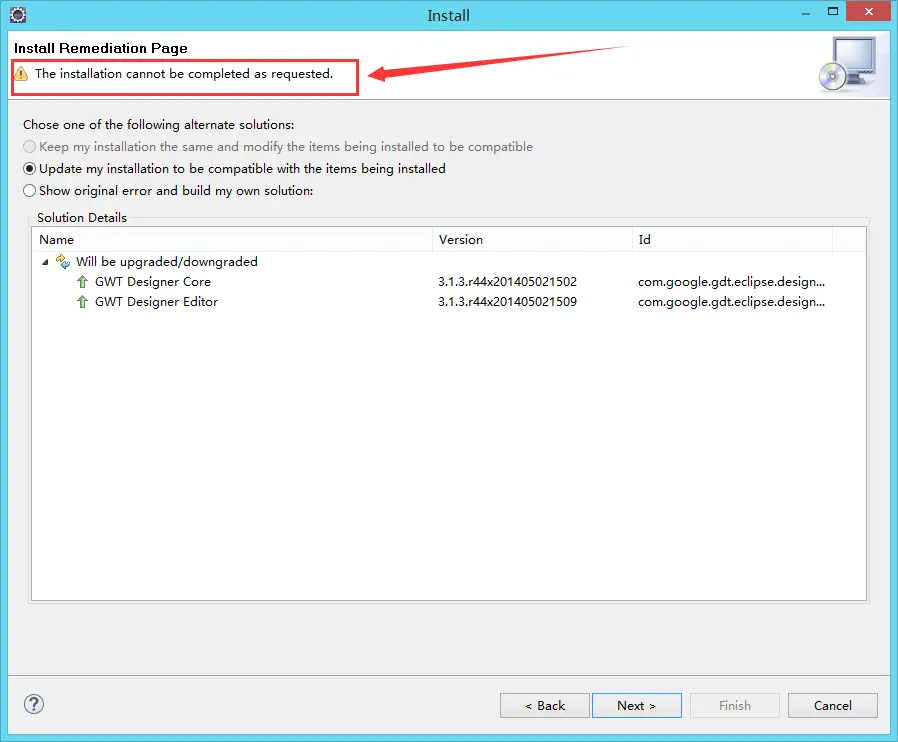The image size is (898, 742).
Task: Close the Install window
Action: (x=869, y=11)
